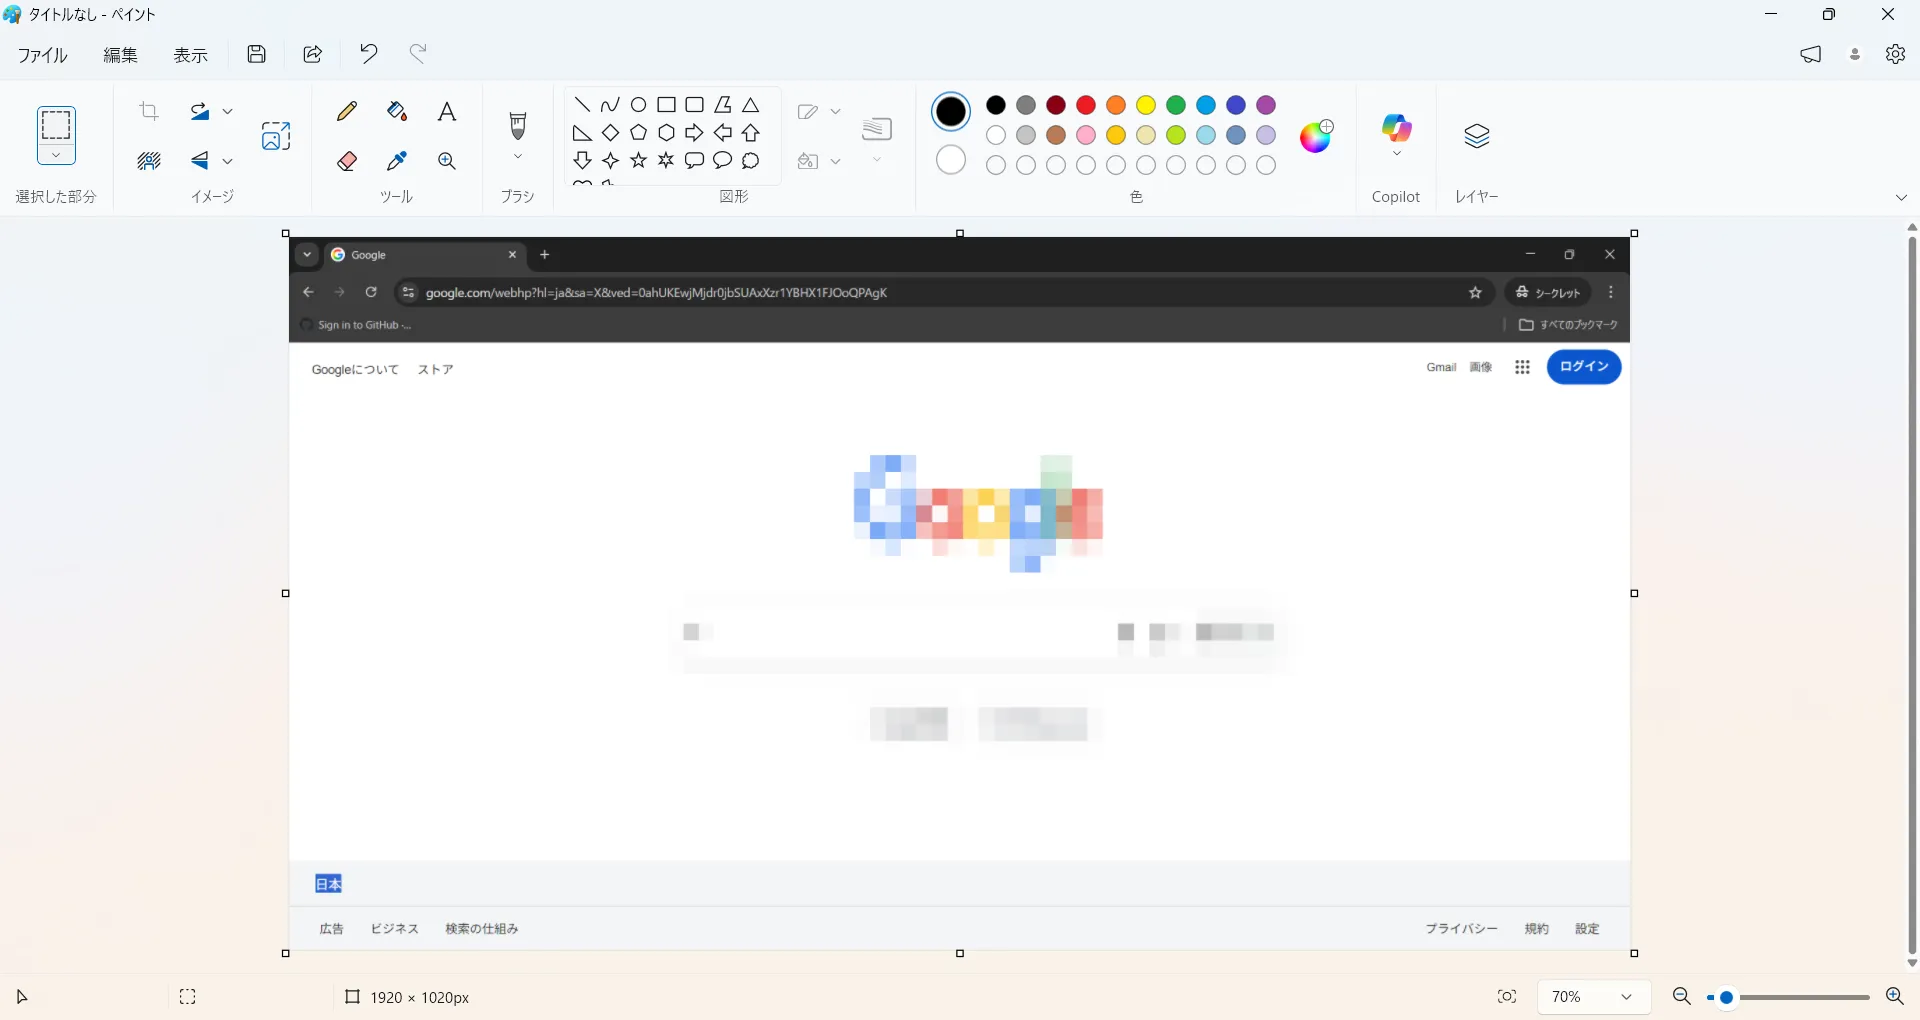Click the Crop icon

click(149, 111)
